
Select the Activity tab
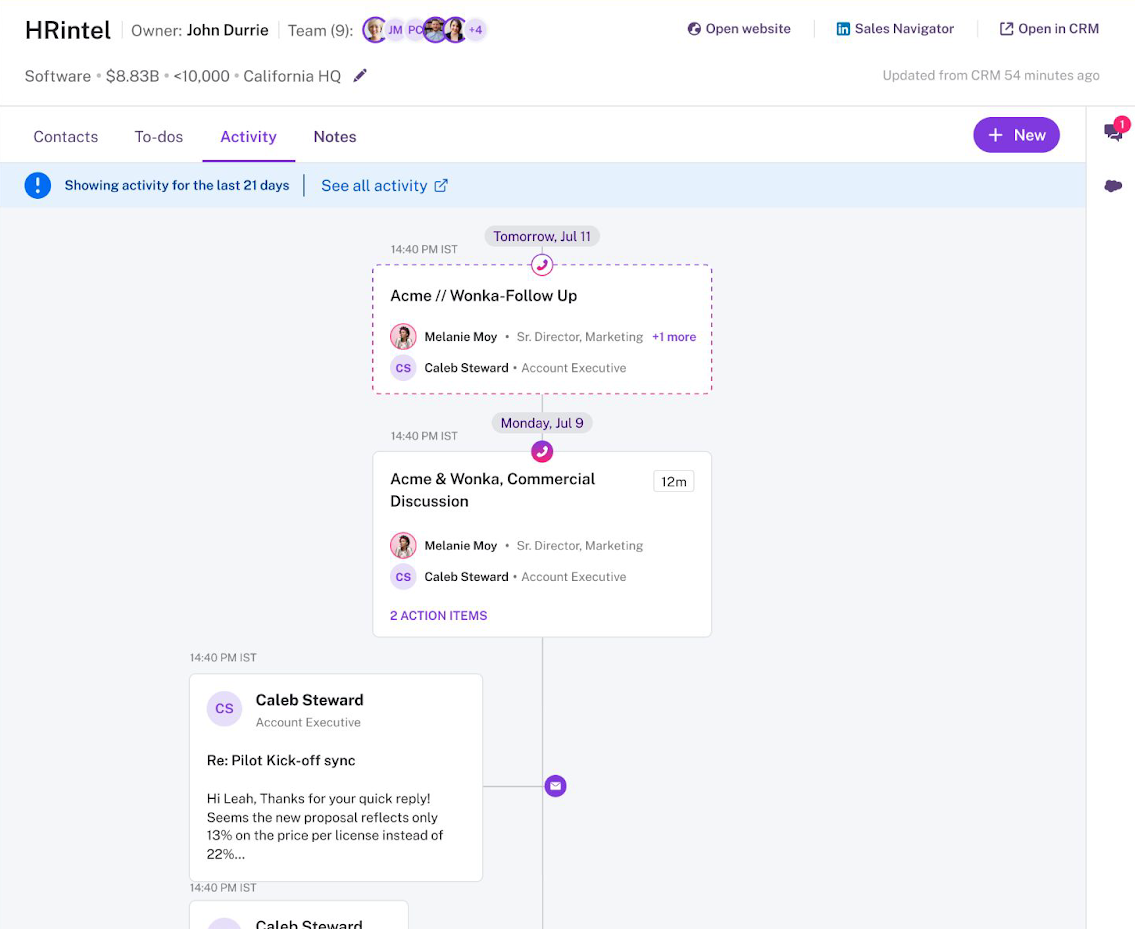pos(248,137)
